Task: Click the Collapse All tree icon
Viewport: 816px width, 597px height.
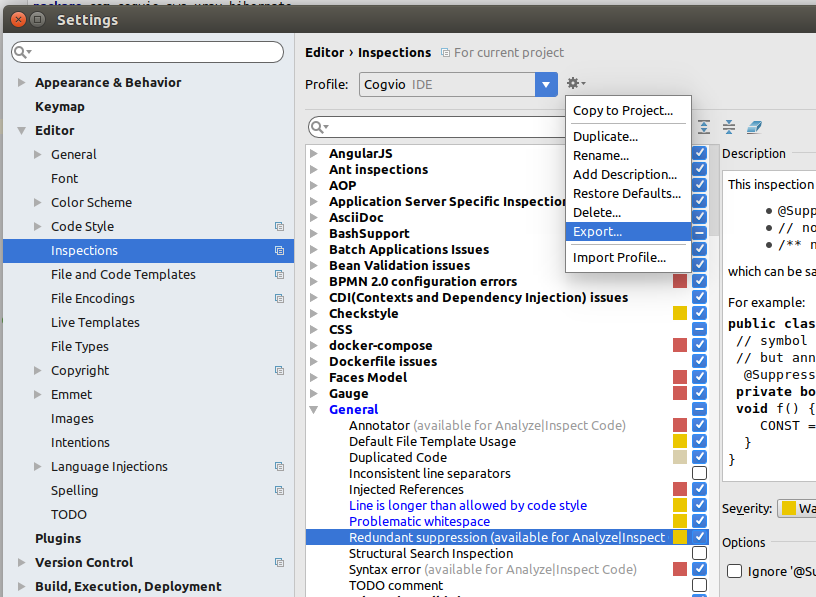Action: point(729,126)
